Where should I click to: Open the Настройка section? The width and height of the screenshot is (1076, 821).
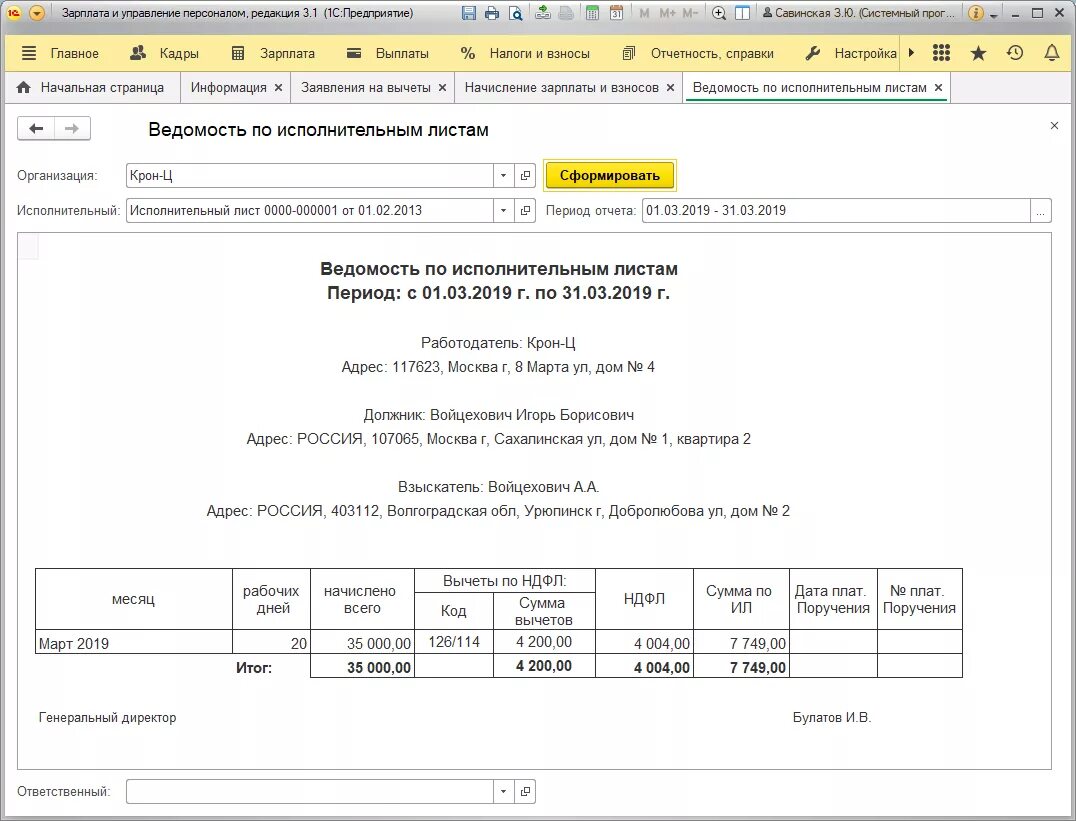tap(851, 54)
